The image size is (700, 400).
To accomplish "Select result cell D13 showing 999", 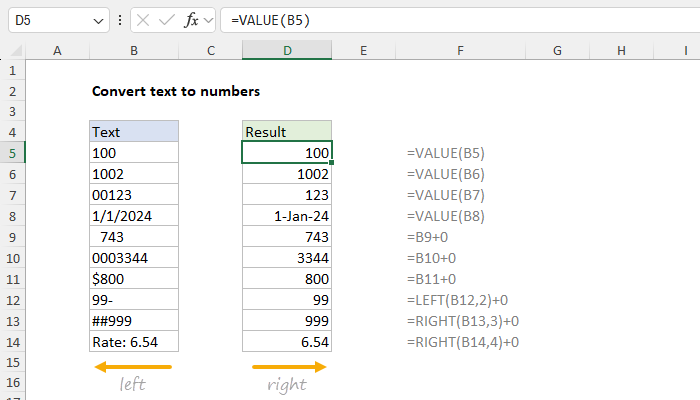I will click(287, 321).
